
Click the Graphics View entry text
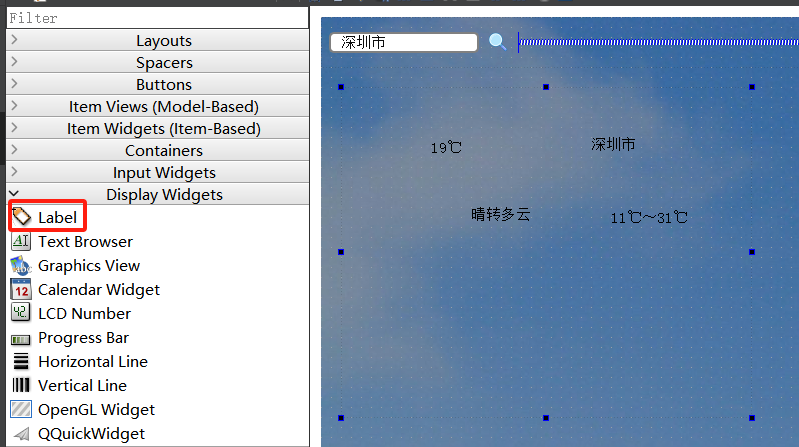89,266
